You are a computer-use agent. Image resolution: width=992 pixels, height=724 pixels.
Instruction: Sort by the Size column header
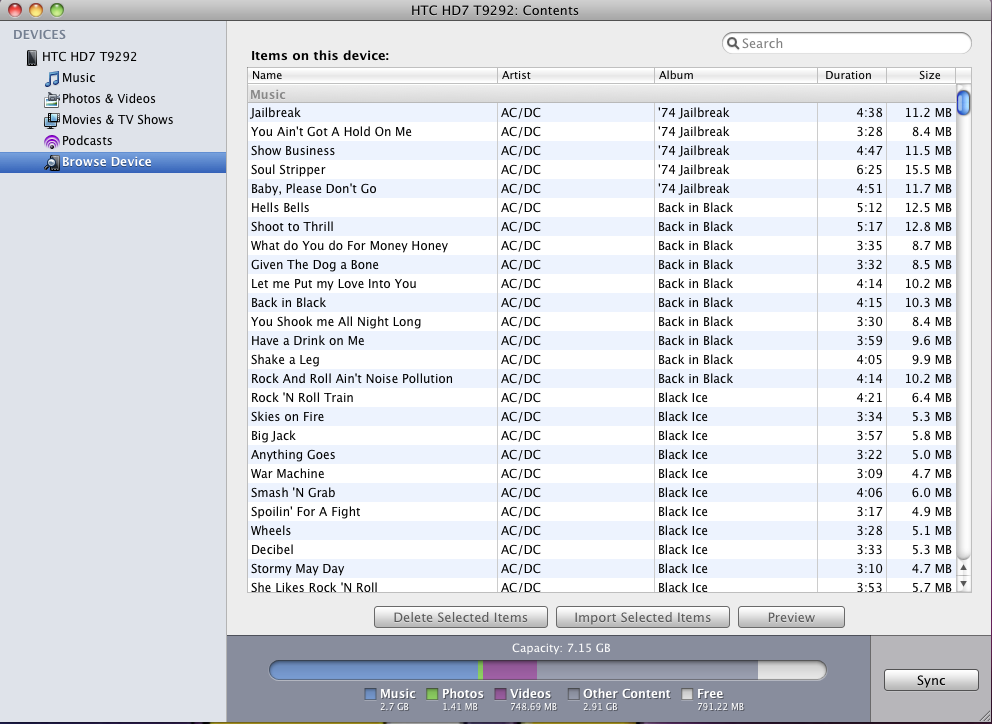921,75
